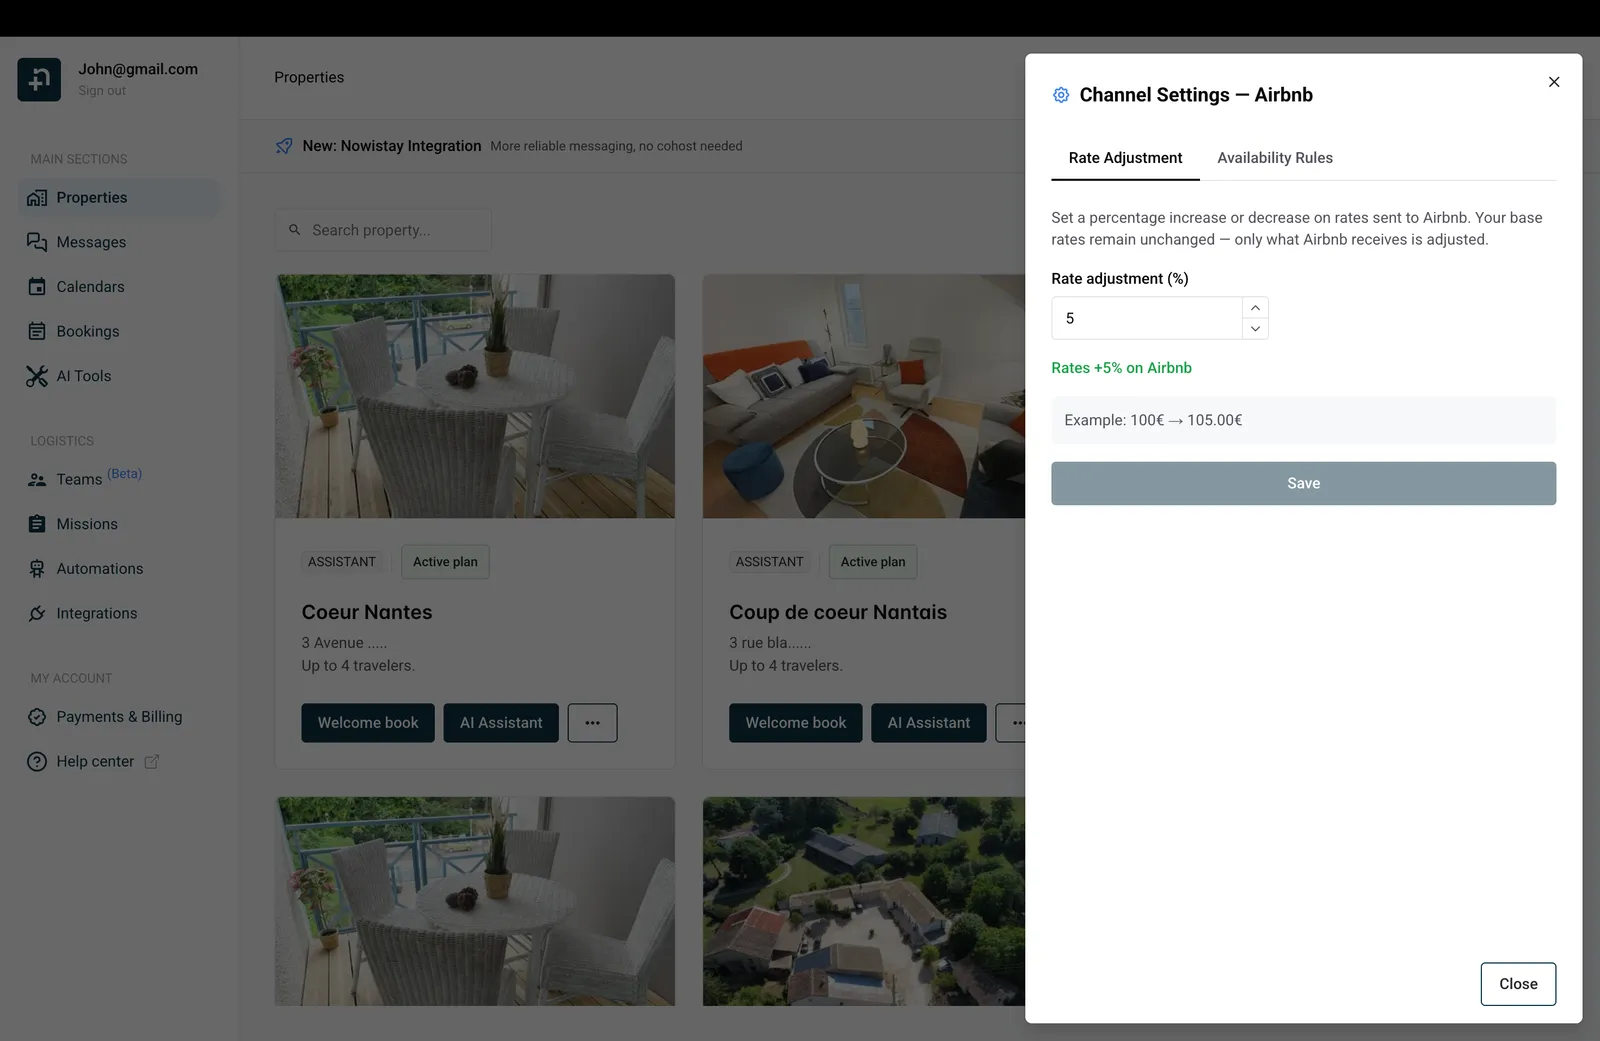Increase rate adjustment with up arrow

1255,308
